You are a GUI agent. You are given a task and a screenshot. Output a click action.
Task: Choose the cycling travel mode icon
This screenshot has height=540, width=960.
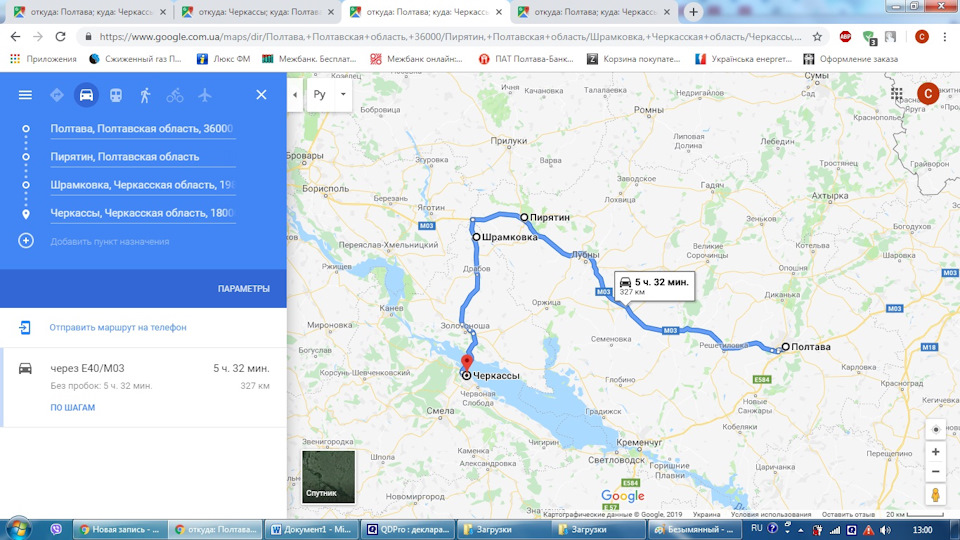pos(174,95)
